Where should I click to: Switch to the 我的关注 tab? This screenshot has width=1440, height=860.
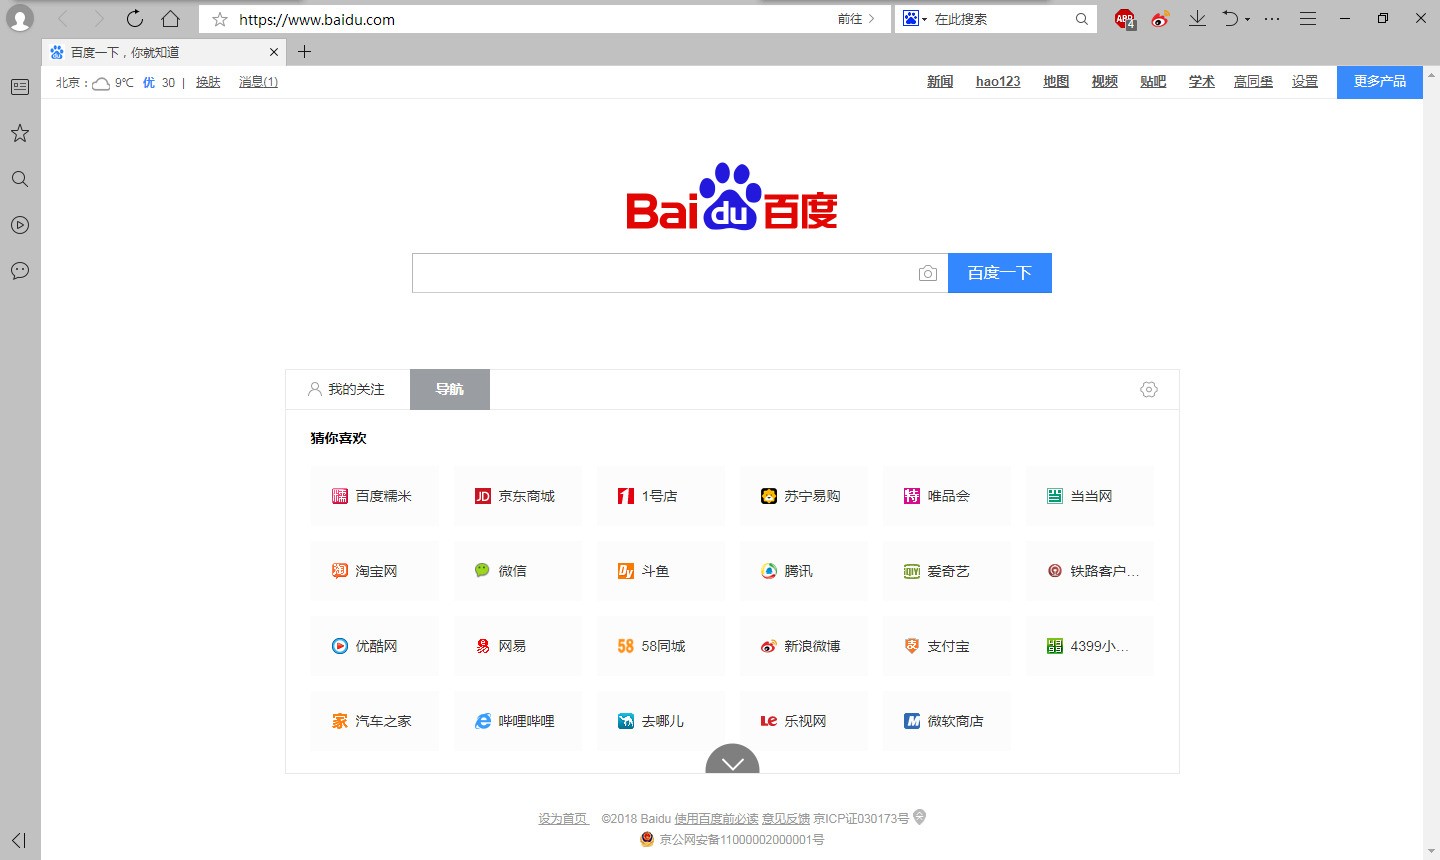(x=347, y=390)
